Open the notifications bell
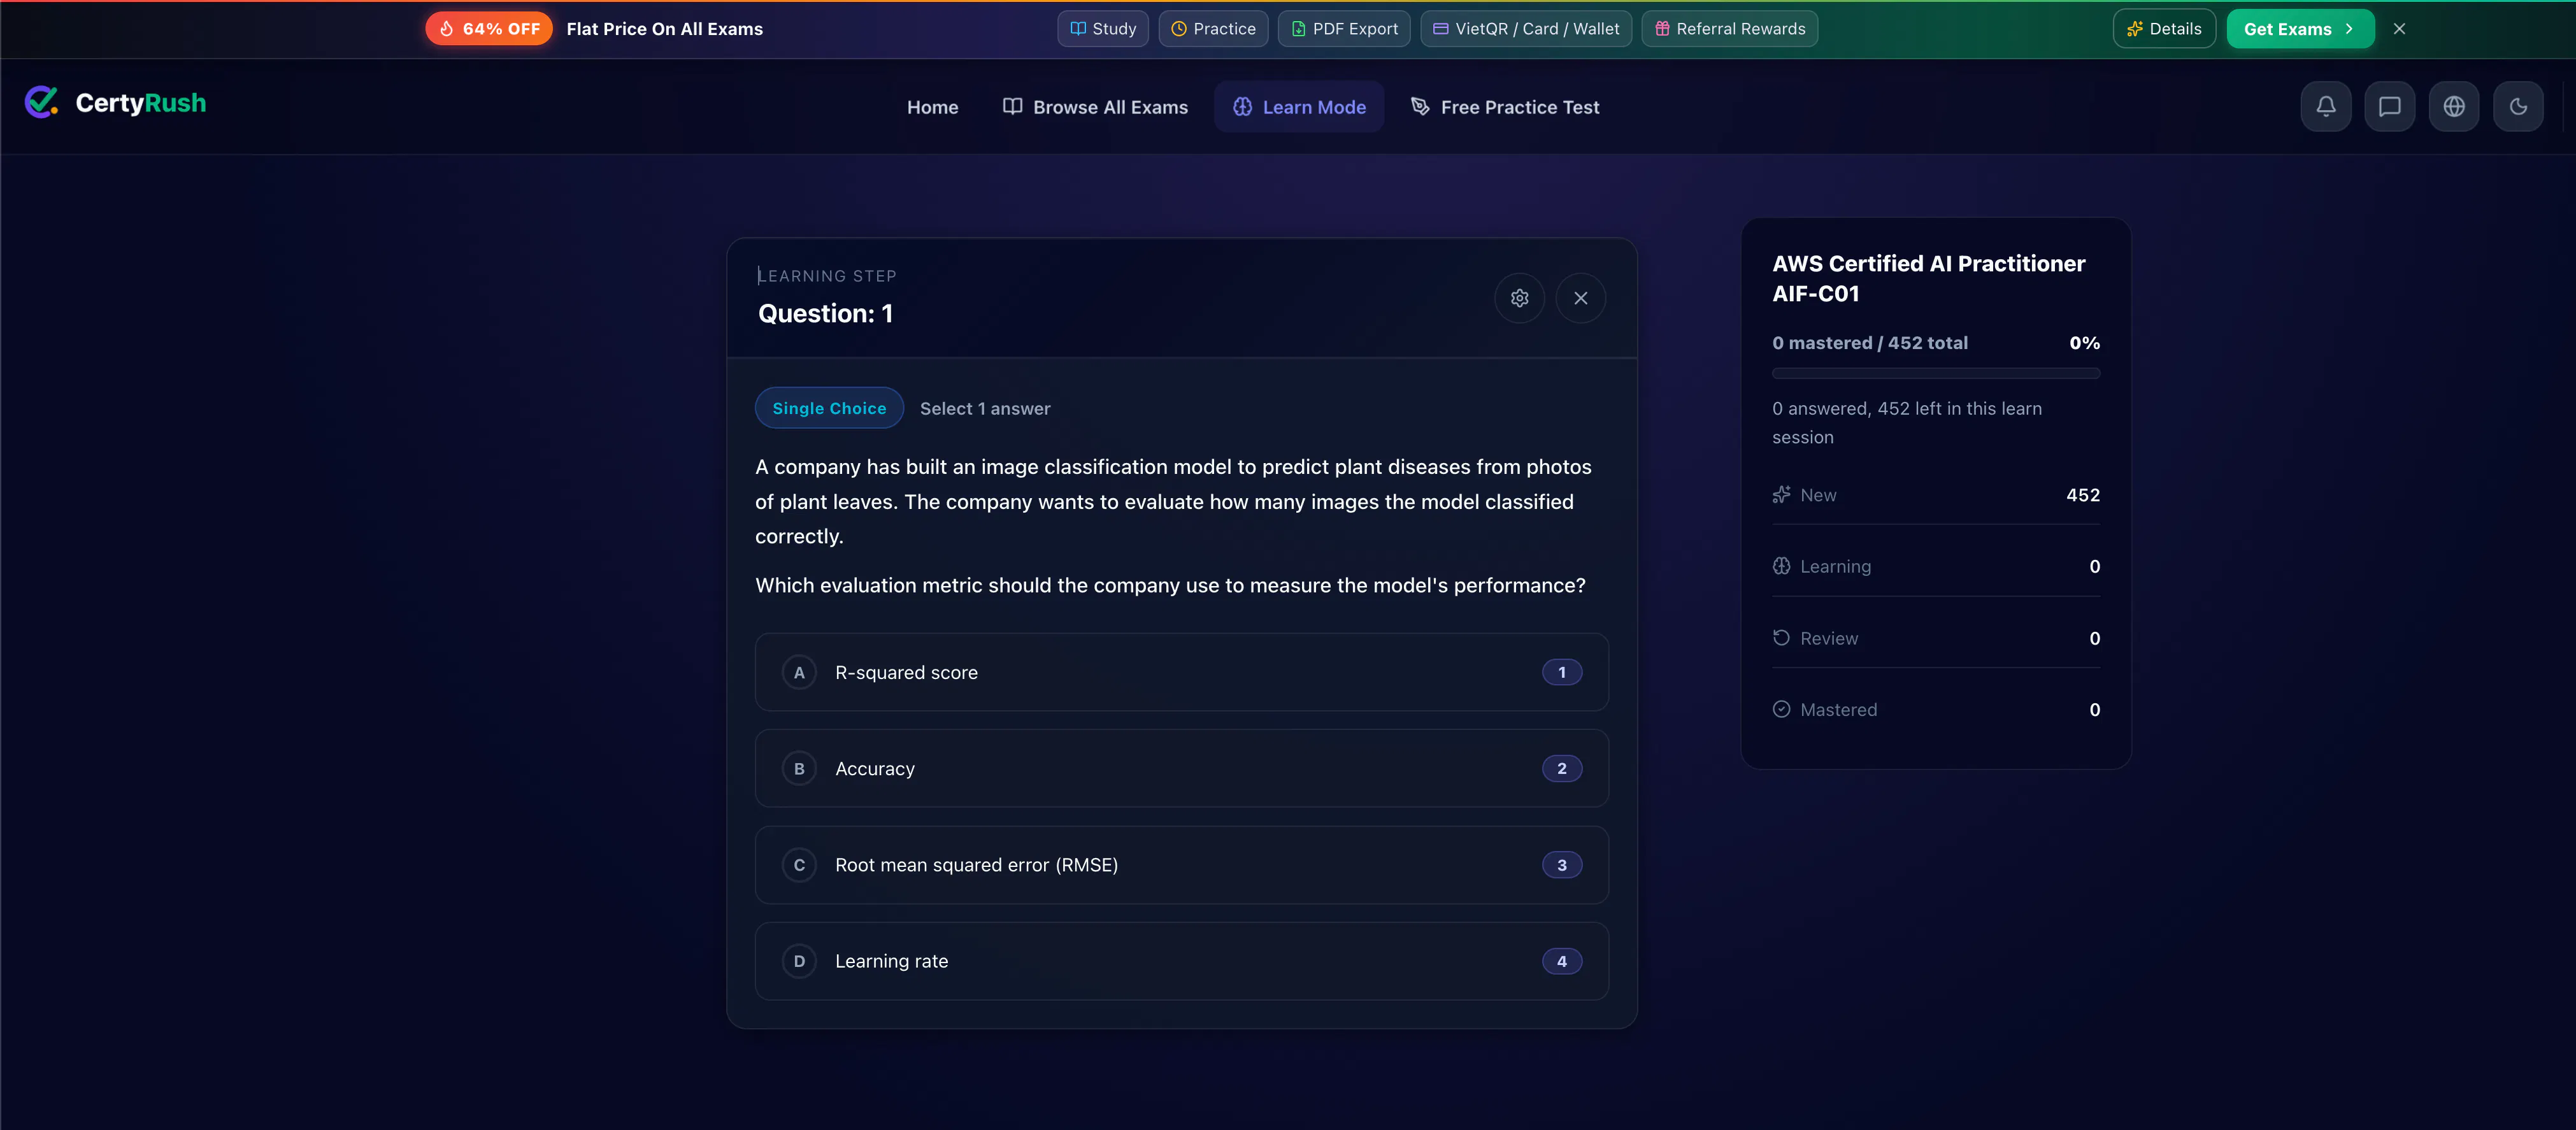2576x1130 pixels. click(x=2326, y=106)
